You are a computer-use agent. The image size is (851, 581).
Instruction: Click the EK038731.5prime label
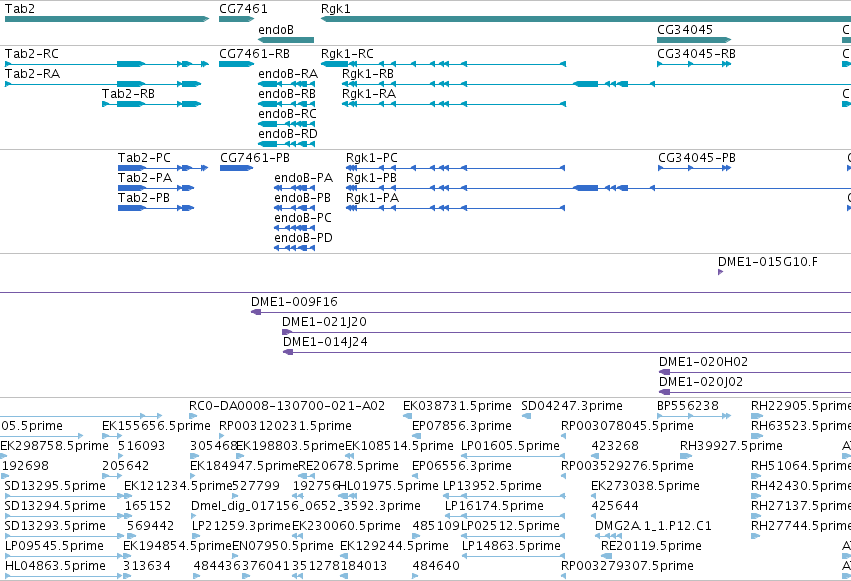point(457,406)
